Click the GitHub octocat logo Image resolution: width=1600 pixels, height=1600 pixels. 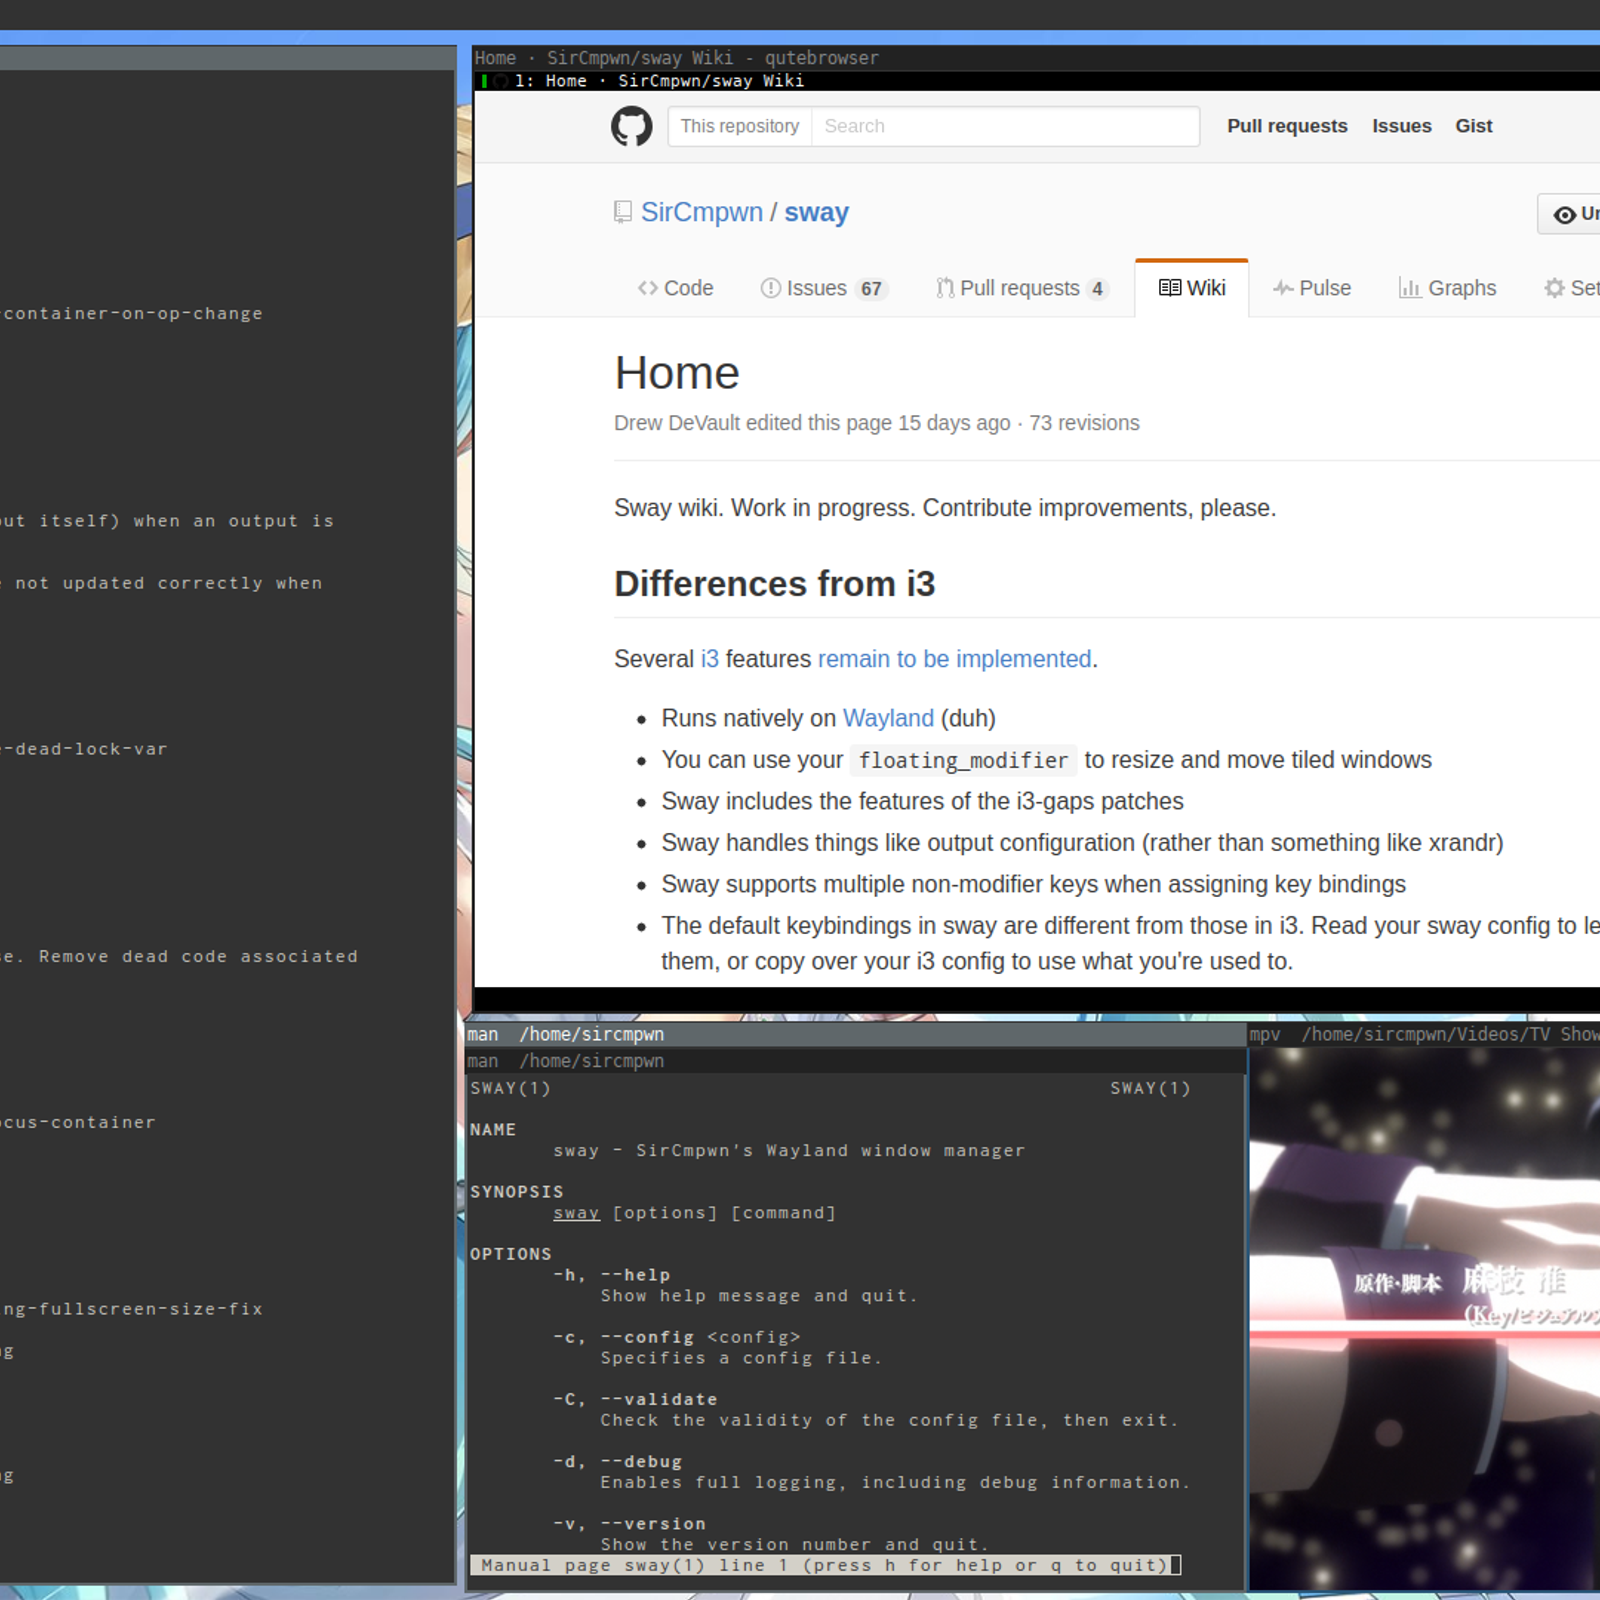coord(631,127)
